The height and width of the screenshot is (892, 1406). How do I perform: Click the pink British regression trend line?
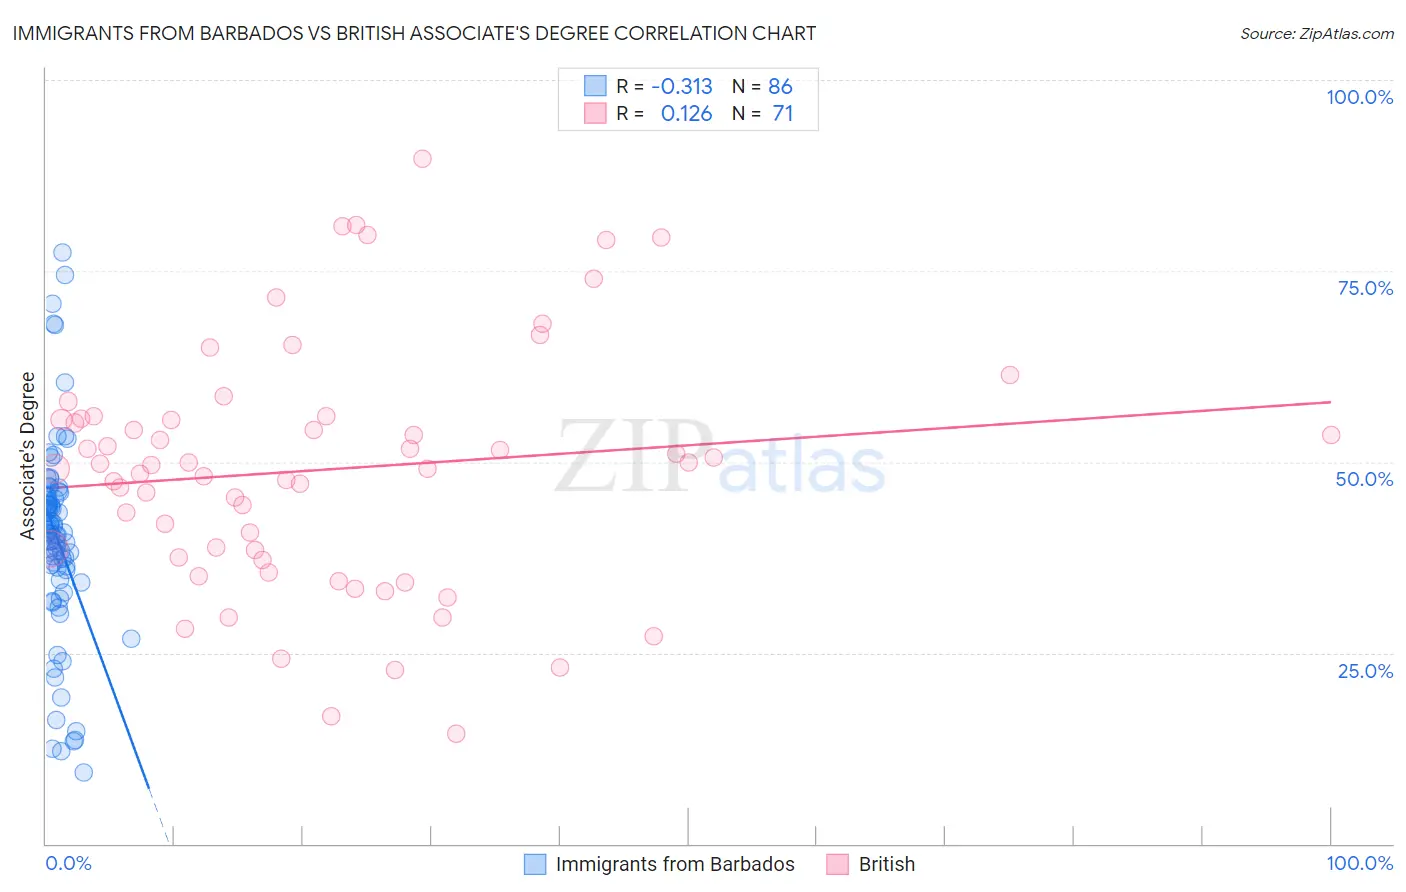[688, 444]
